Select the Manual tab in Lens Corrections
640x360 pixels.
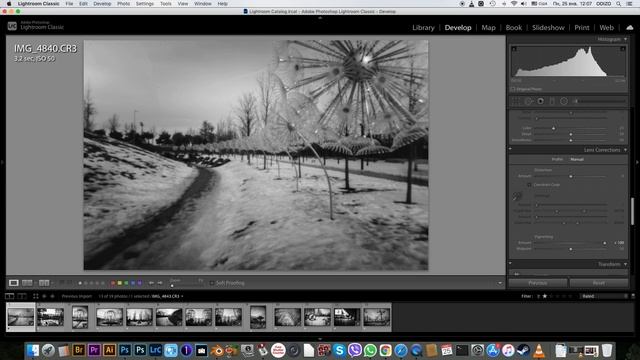(x=577, y=160)
